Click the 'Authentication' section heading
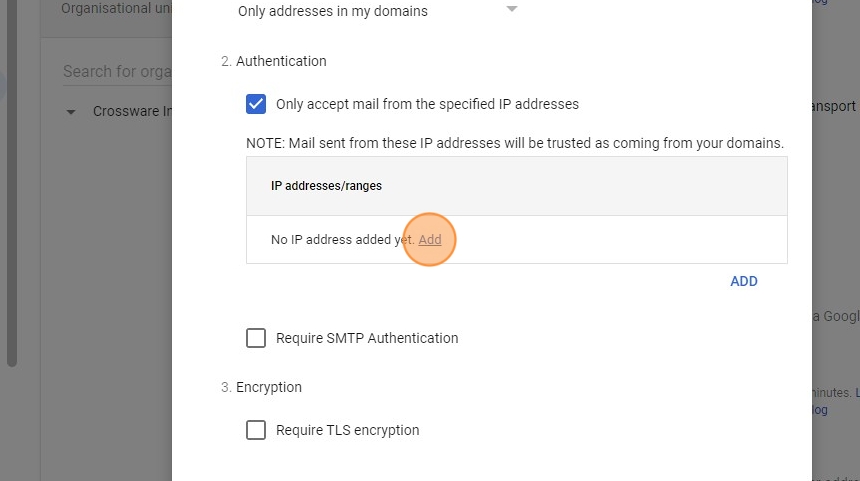Image resolution: width=860 pixels, height=481 pixels. 281,61
